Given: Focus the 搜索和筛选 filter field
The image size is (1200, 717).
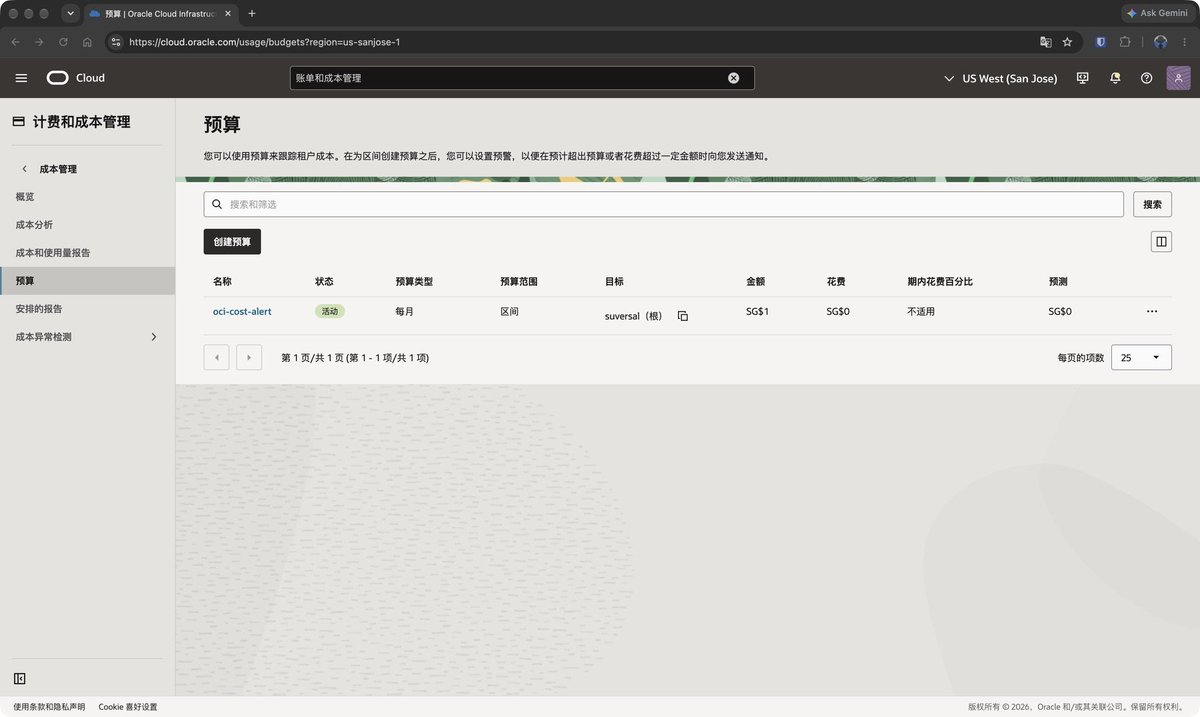Looking at the screenshot, I should coord(664,204).
